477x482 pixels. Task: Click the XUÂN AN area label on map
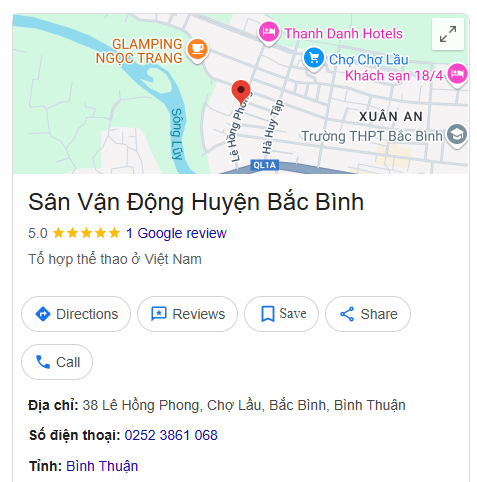[x=391, y=117]
